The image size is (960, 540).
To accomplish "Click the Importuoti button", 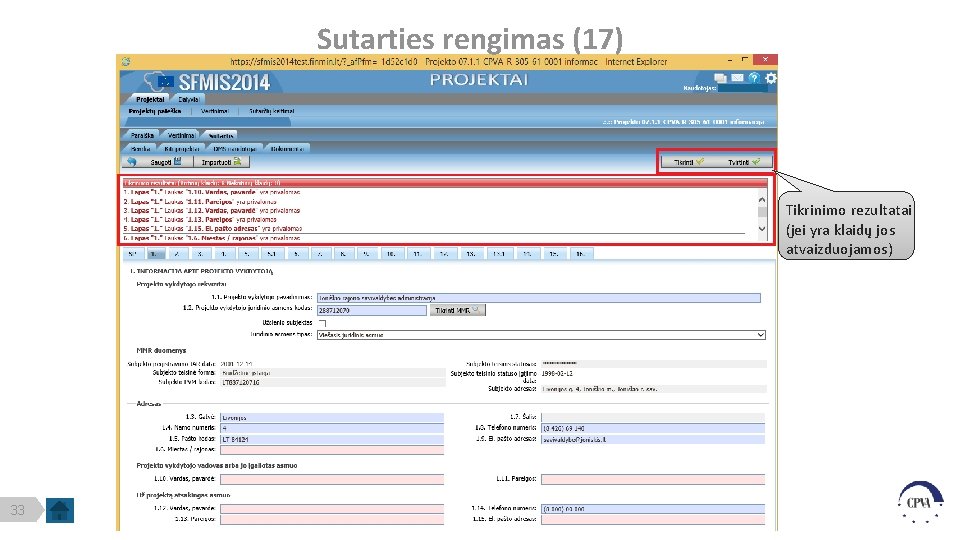I will click(221, 162).
